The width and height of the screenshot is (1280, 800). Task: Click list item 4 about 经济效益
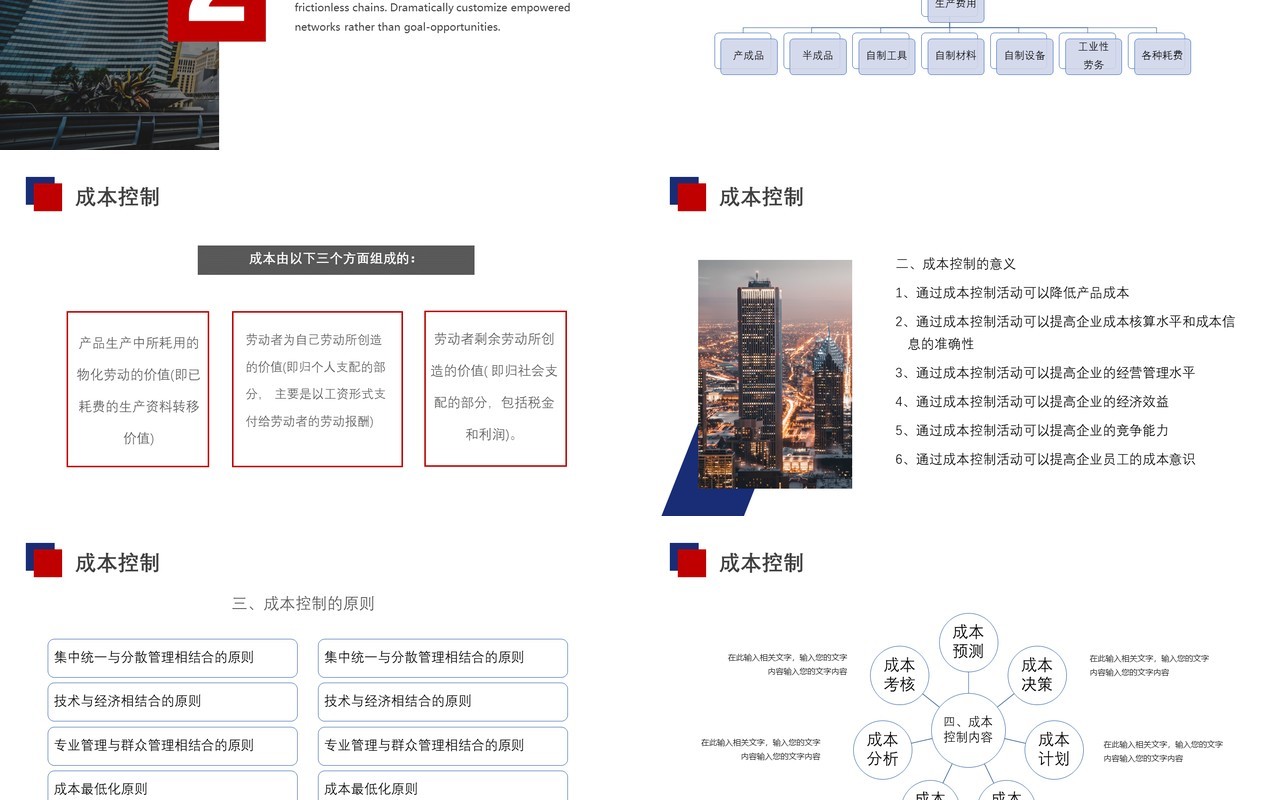pyautogui.click(x=1032, y=401)
